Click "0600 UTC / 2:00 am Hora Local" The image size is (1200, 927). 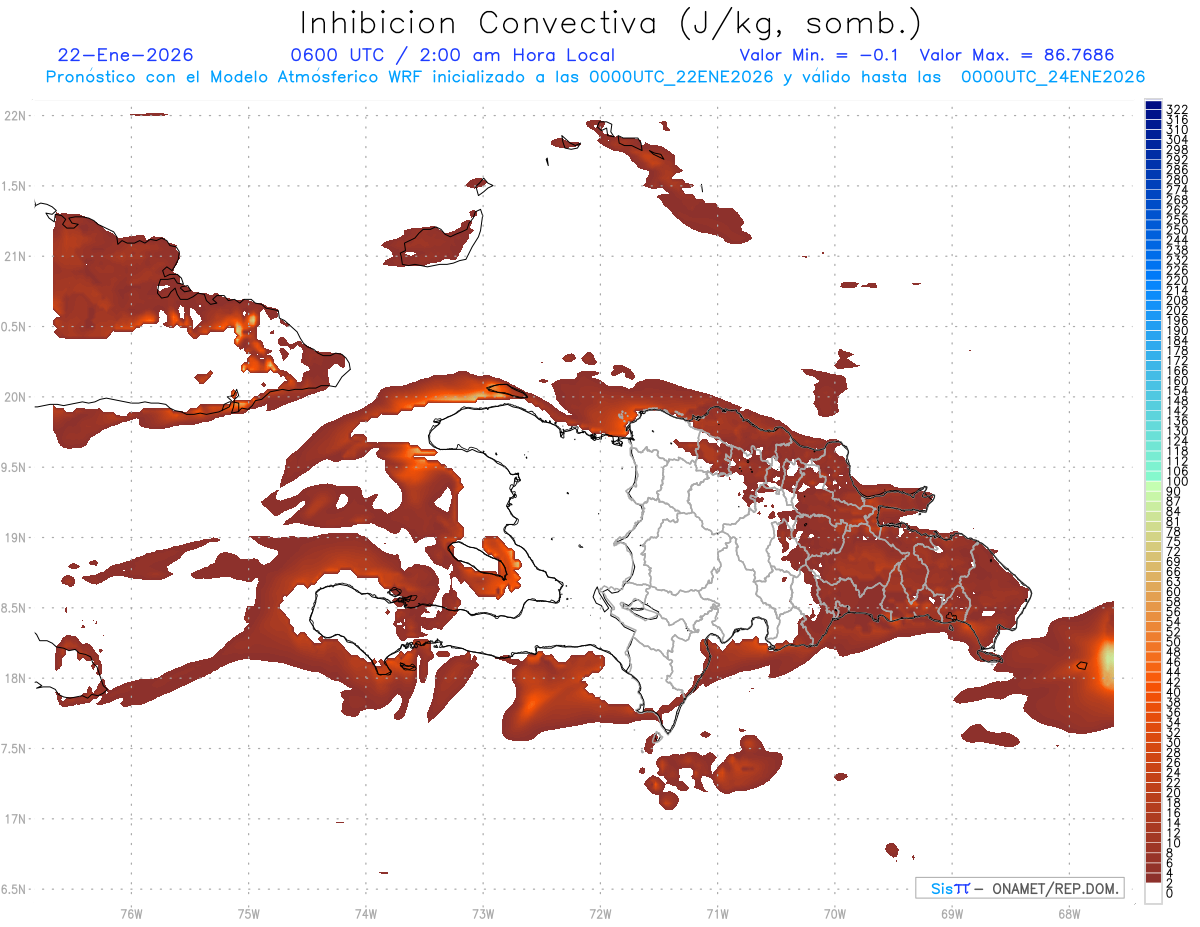click(x=453, y=56)
